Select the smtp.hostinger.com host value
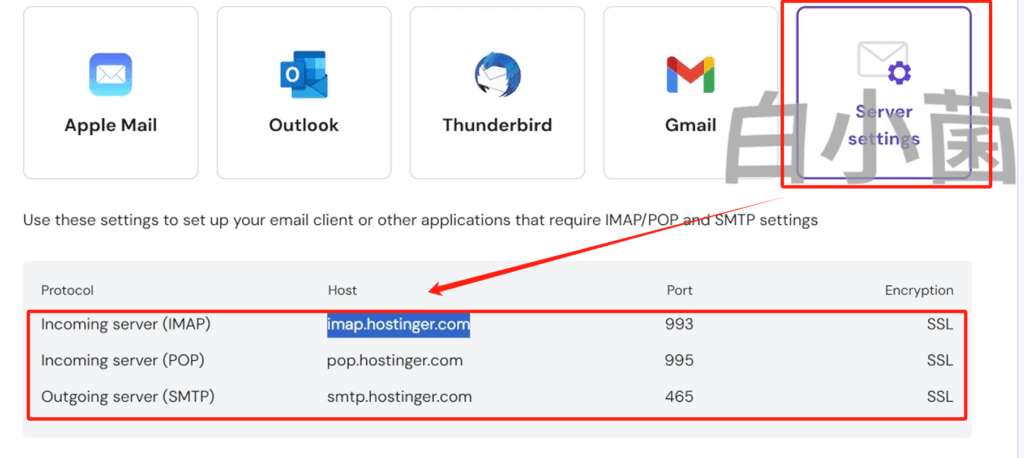 [x=399, y=397]
